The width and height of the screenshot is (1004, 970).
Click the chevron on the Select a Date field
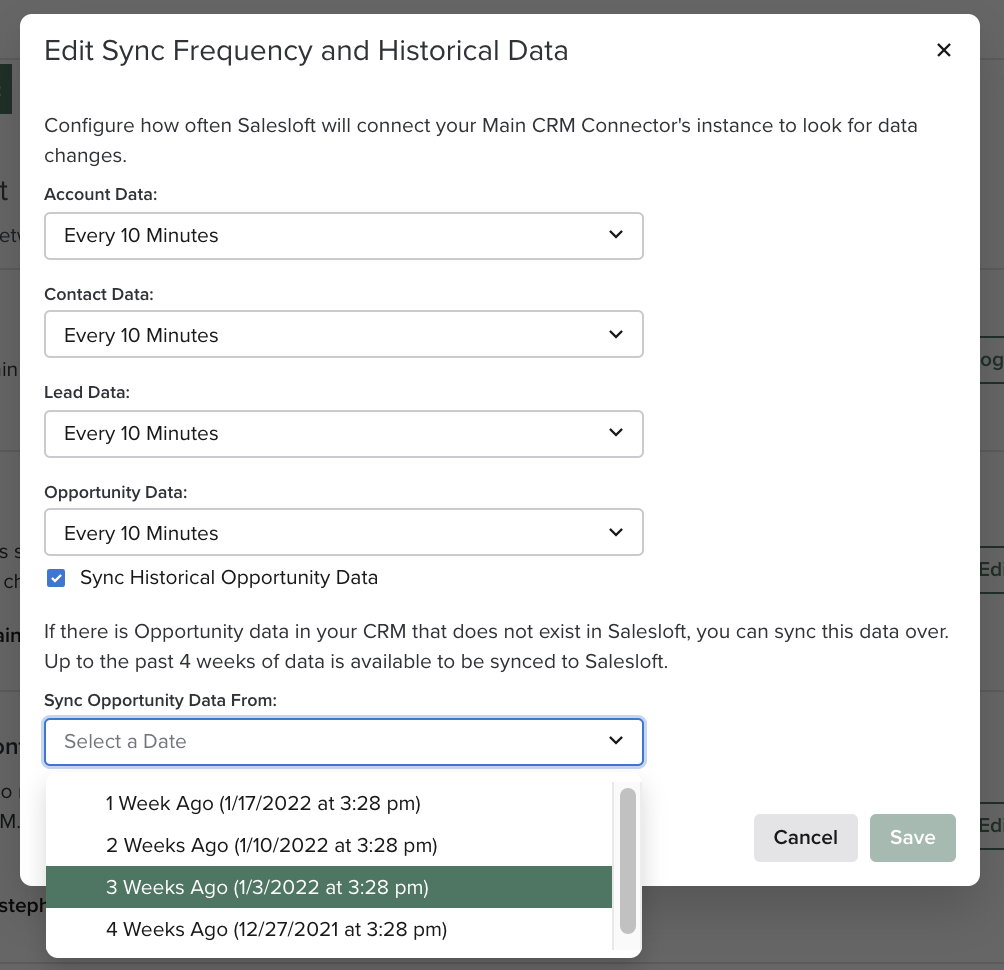click(616, 742)
